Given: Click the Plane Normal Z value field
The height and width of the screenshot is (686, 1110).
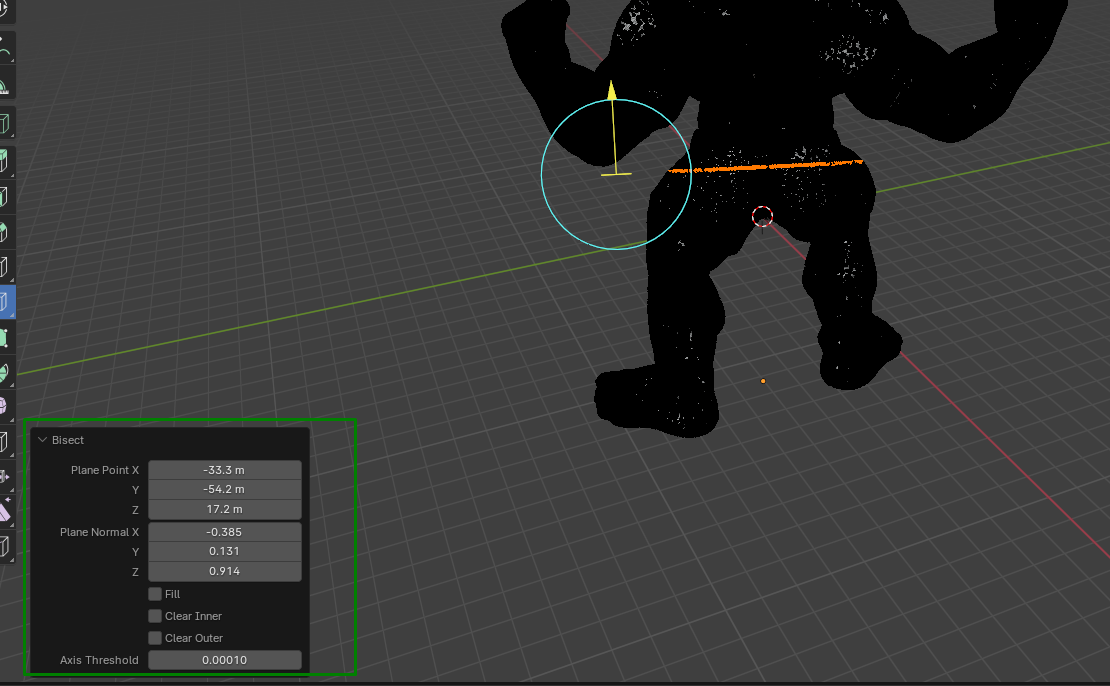Looking at the screenshot, I should coord(224,571).
